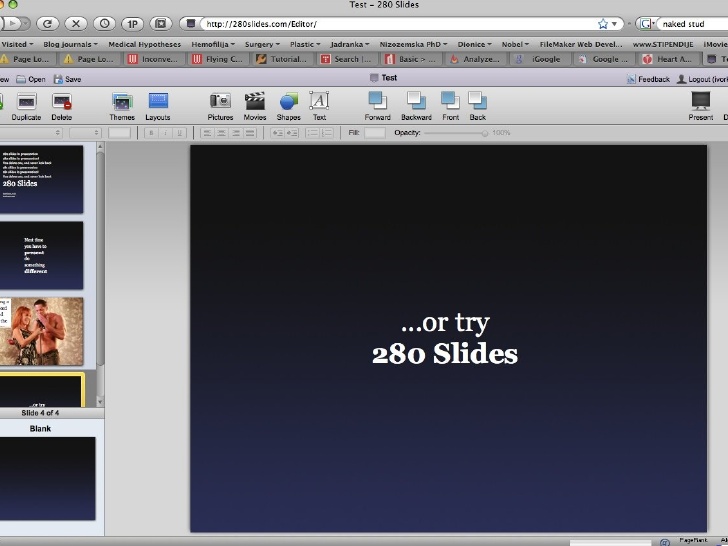Viewport: 728px width, 546px height.
Task: Click the text color well beside font size
Action: (x=119, y=133)
